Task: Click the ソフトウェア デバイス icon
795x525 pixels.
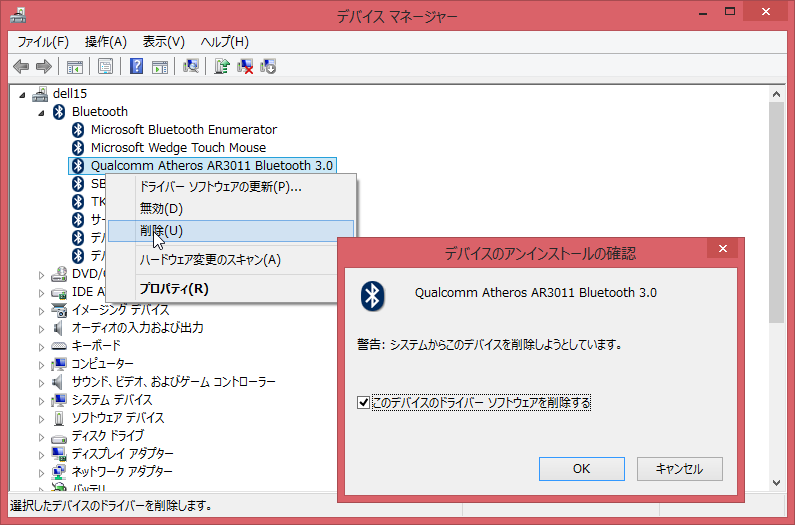Action: click(59, 418)
